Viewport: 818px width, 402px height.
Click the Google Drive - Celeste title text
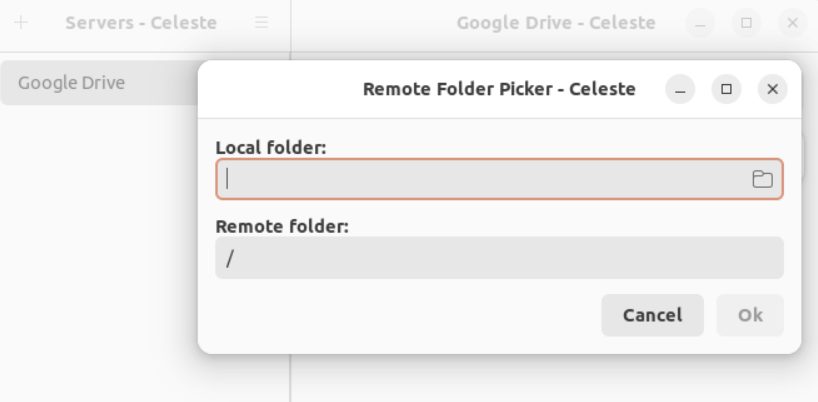[x=556, y=22]
